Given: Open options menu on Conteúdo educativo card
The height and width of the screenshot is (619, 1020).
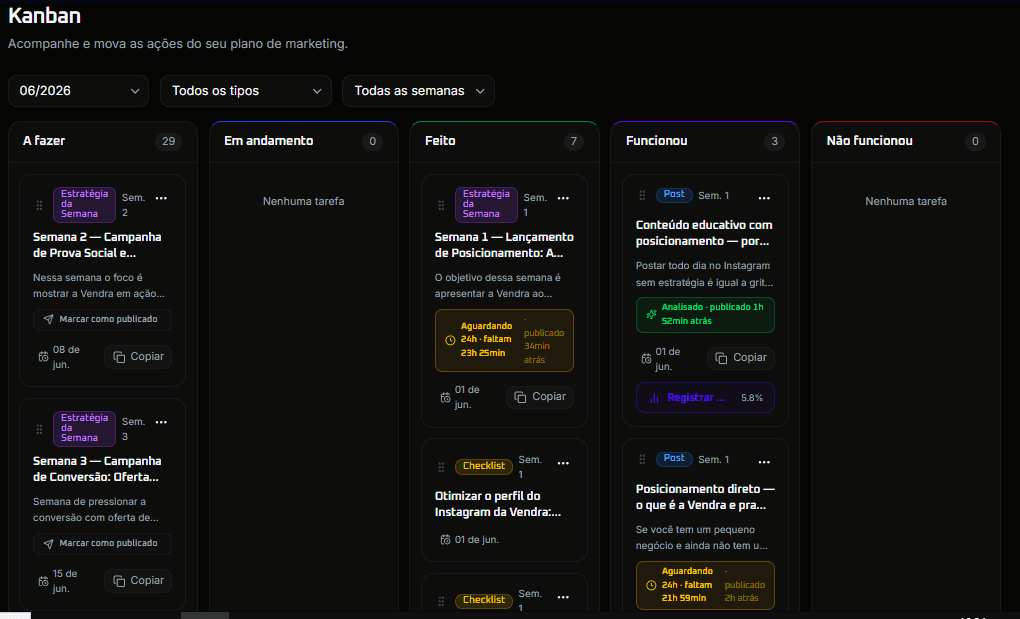Looking at the screenshot, I should point(764,198).
